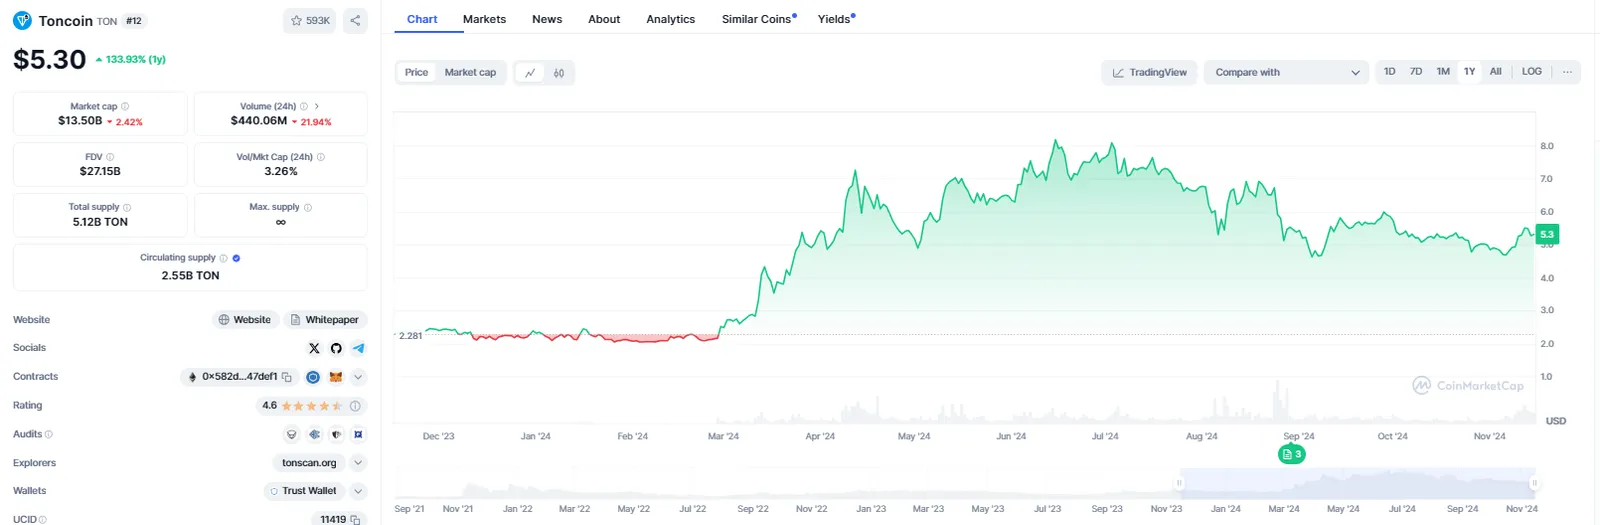Open the GitHub social icon
This screenshot has width=1600, height=525.
click(x=336, y=348)
